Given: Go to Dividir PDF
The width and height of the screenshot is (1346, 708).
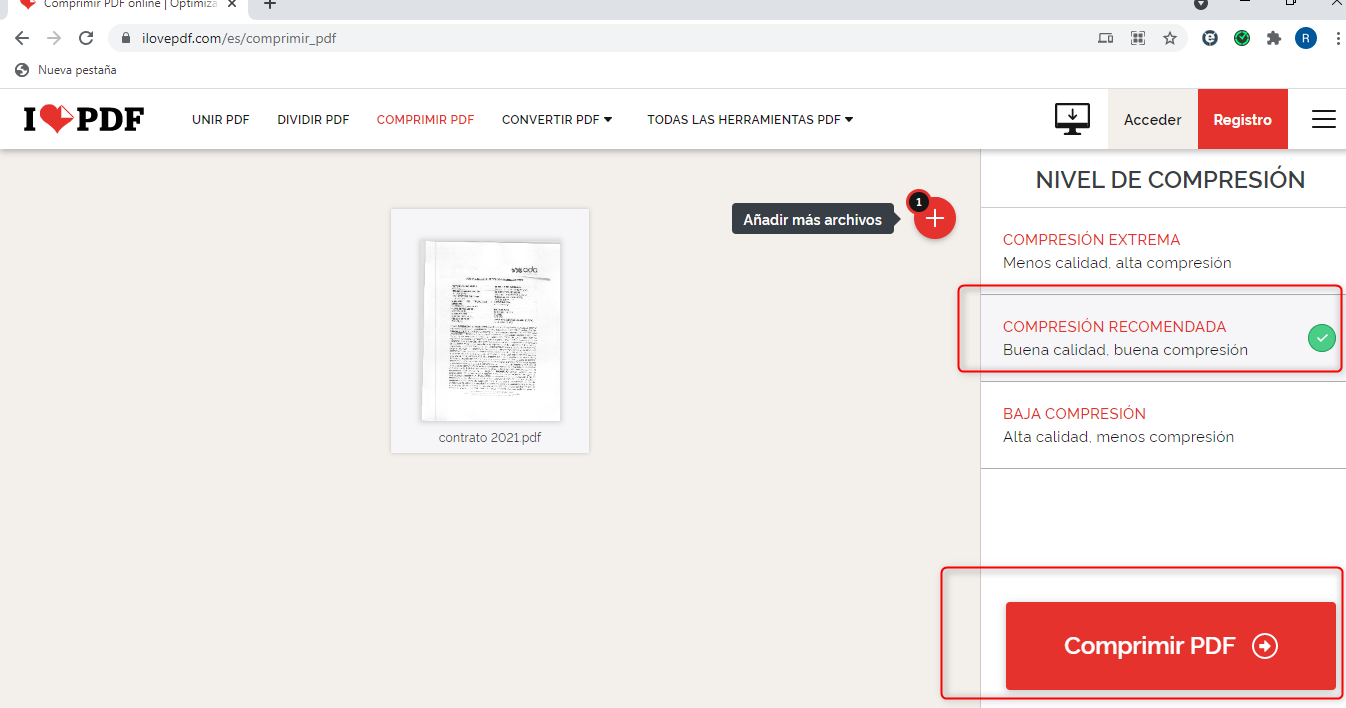Looking at the screenshot, I should click(x=313, y=120).
